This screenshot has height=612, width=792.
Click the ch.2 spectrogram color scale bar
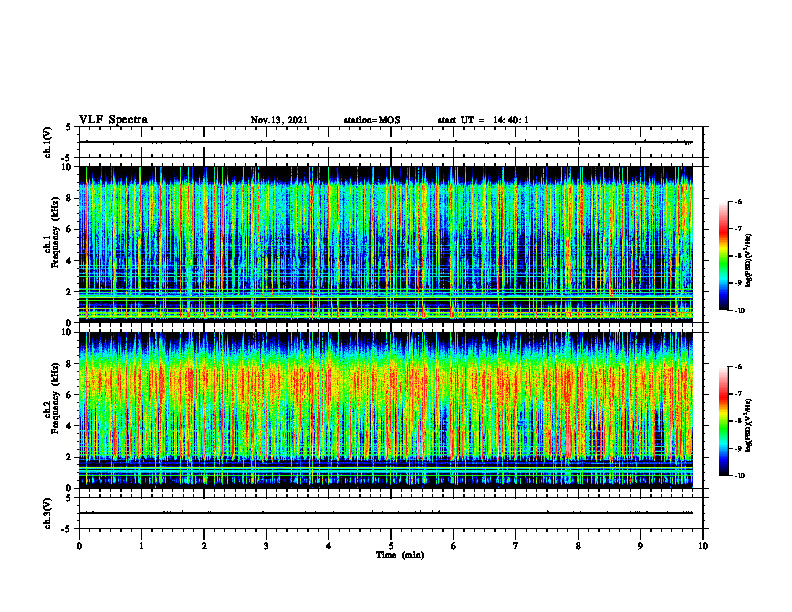pyautogui.click(x=723, y=421)
